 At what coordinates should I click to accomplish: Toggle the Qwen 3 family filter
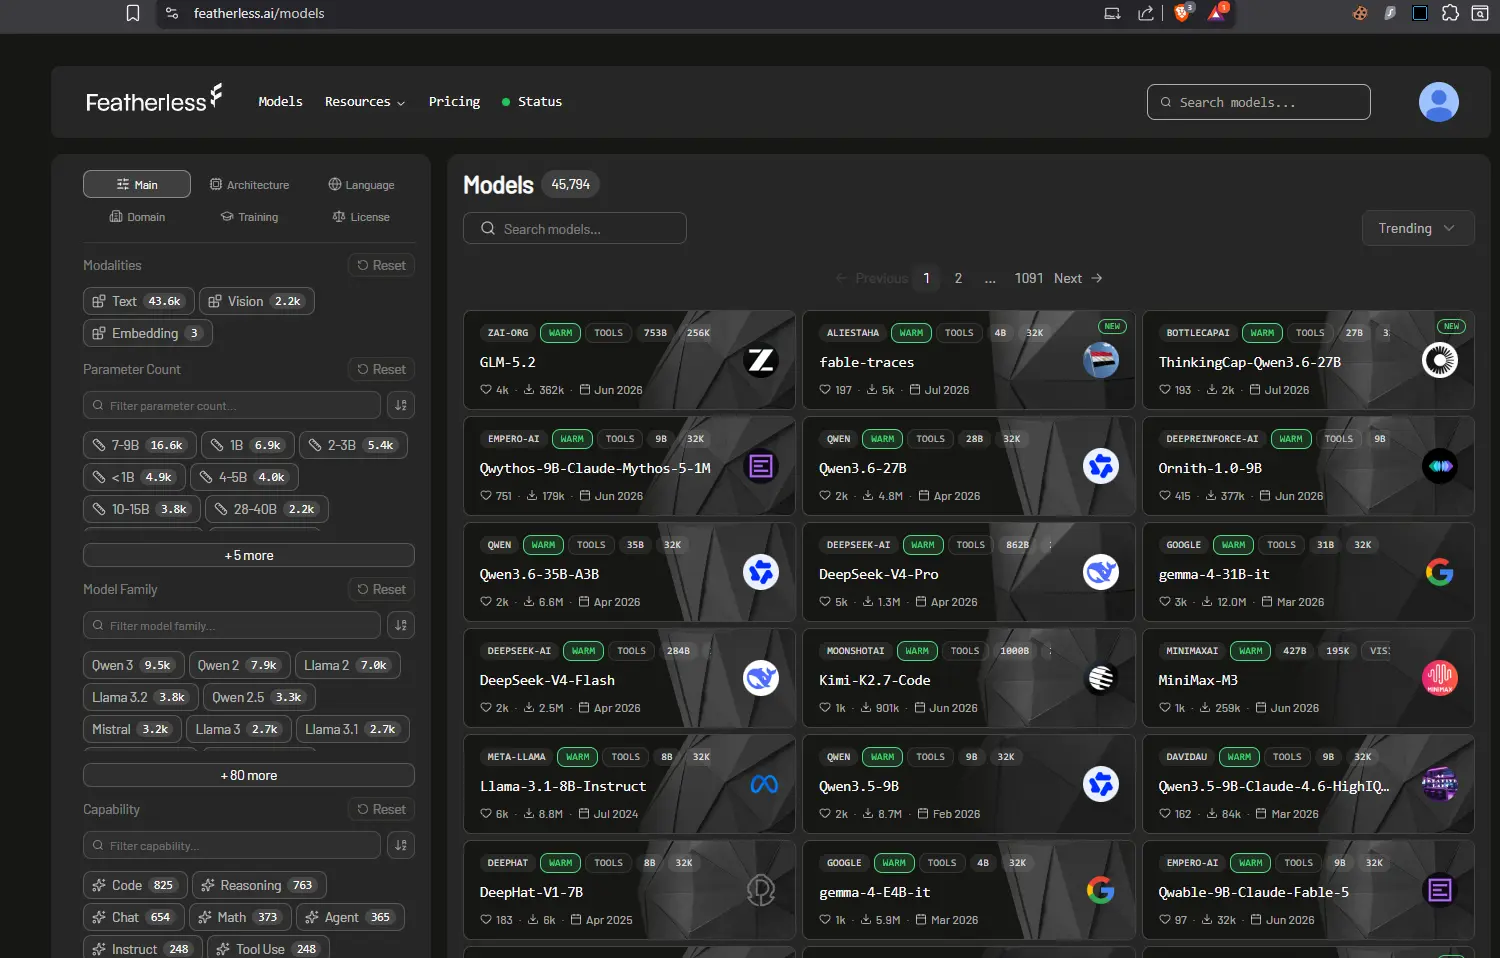coord(134,665)
